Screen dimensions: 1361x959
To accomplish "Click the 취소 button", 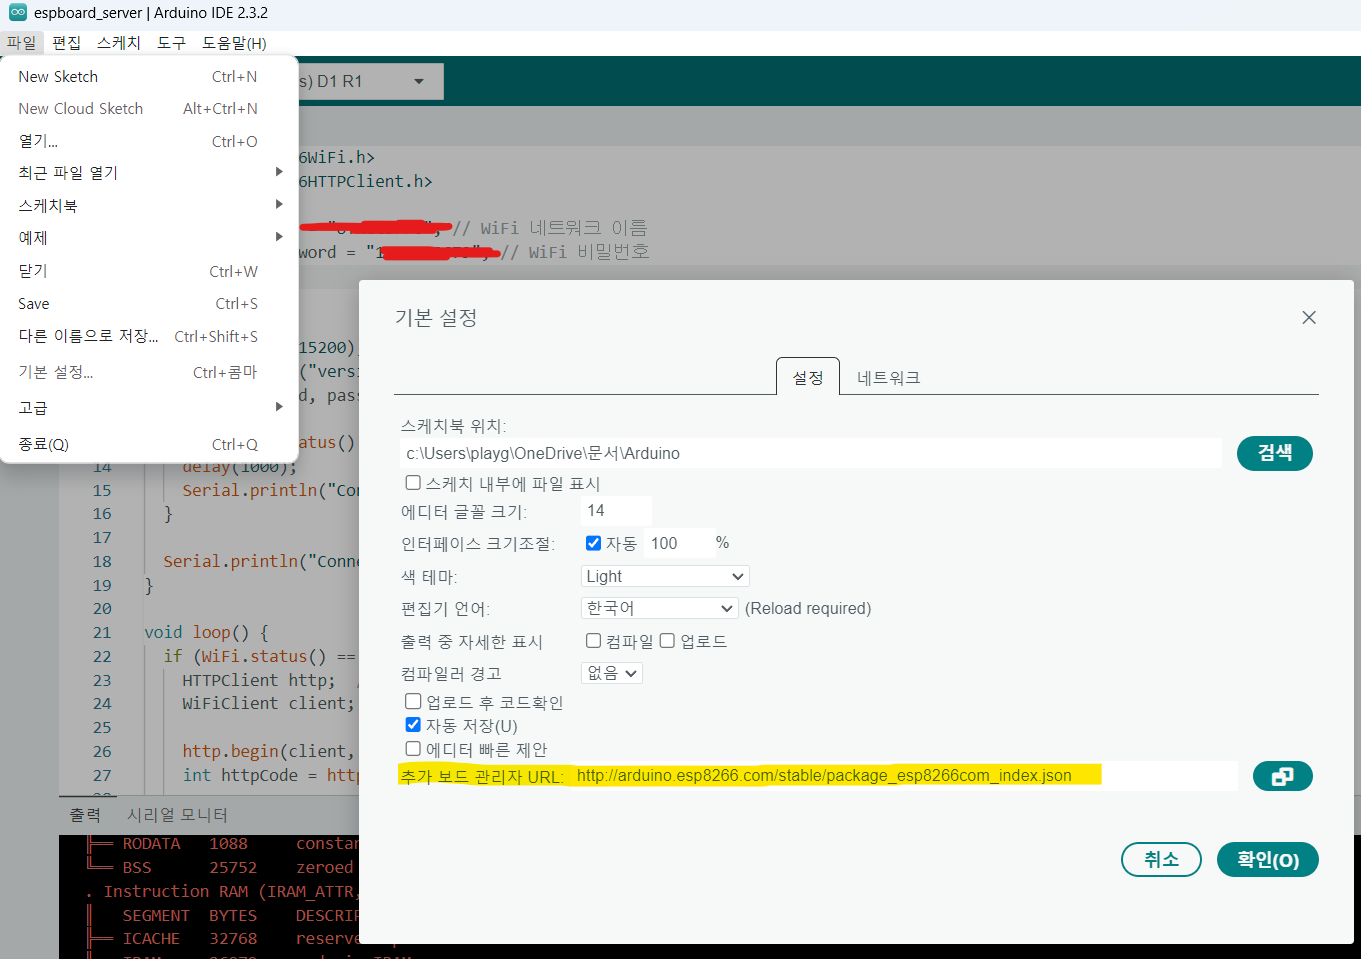I will [1161, 859].
